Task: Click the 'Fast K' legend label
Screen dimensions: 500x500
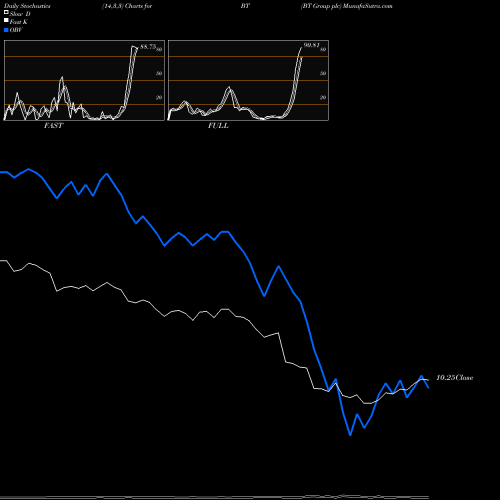Action: pos(18,22)
